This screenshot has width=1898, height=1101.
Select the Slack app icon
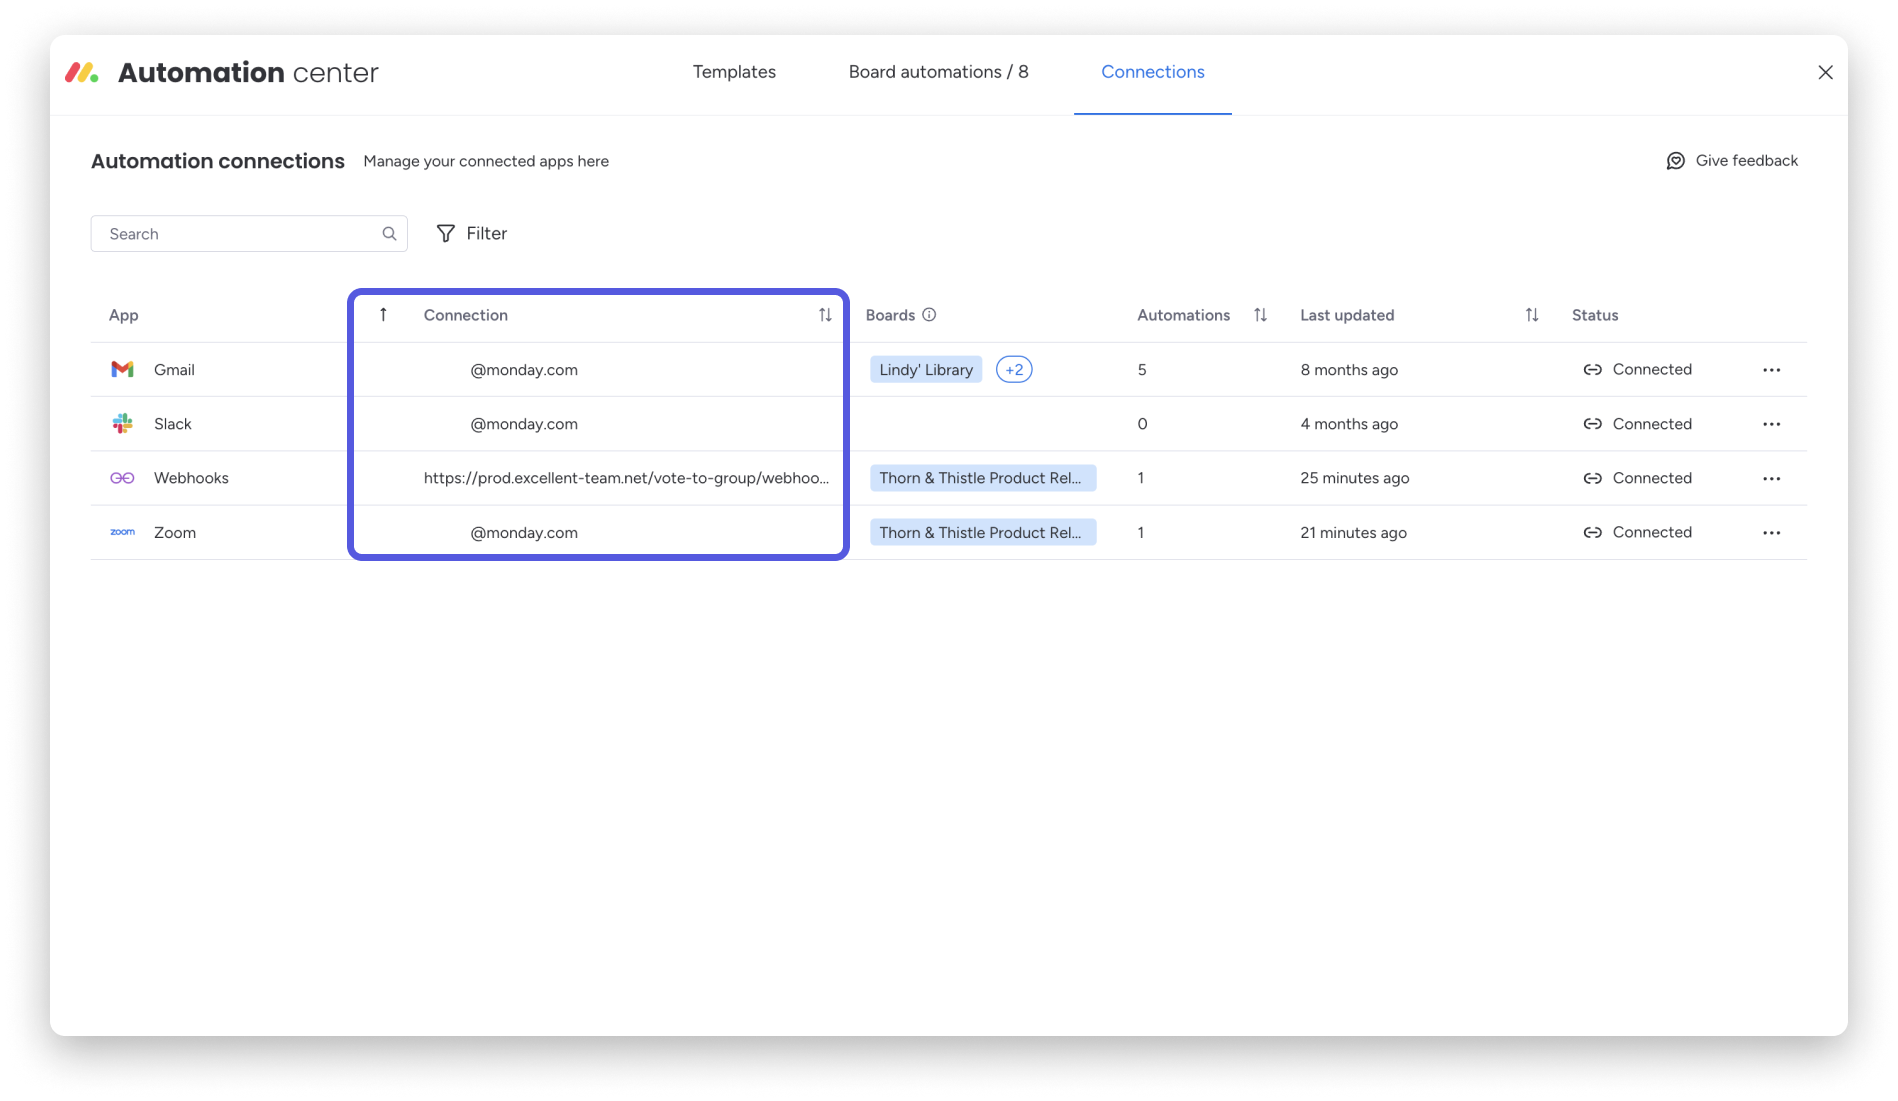[x=122, y=423]
